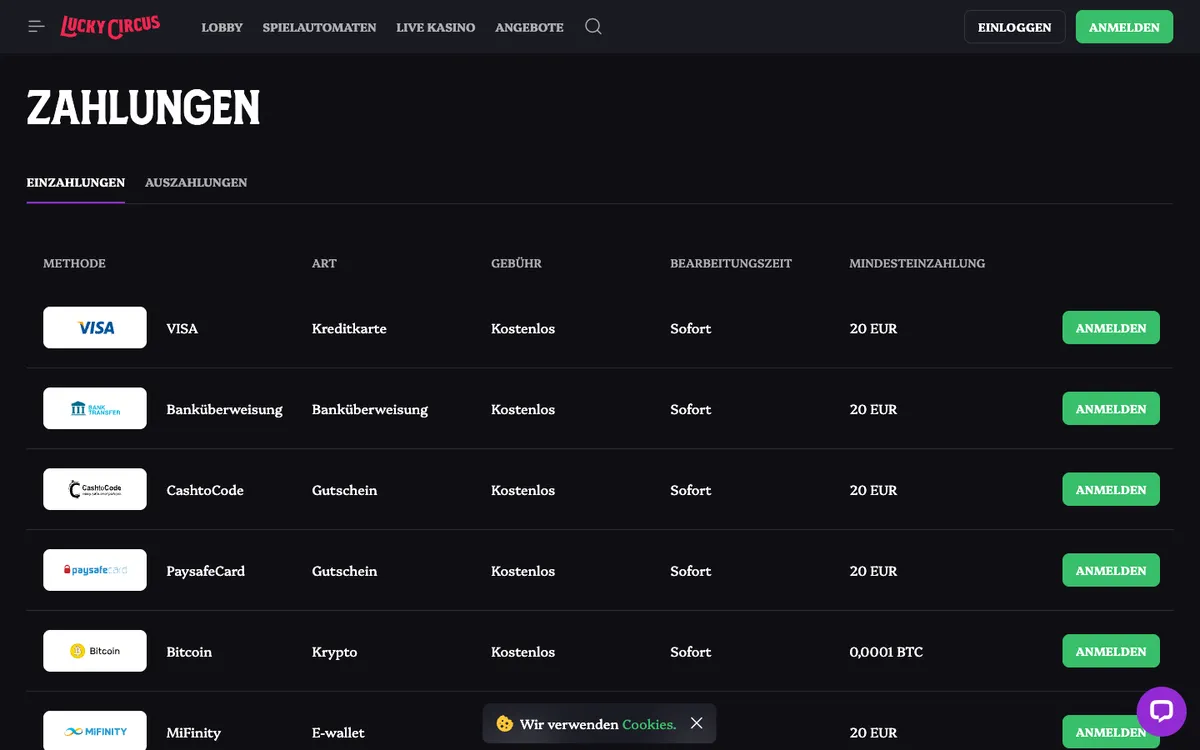Click the paysafecard logo
Viewport: 1200px width, 750px height.
[95, 571]
